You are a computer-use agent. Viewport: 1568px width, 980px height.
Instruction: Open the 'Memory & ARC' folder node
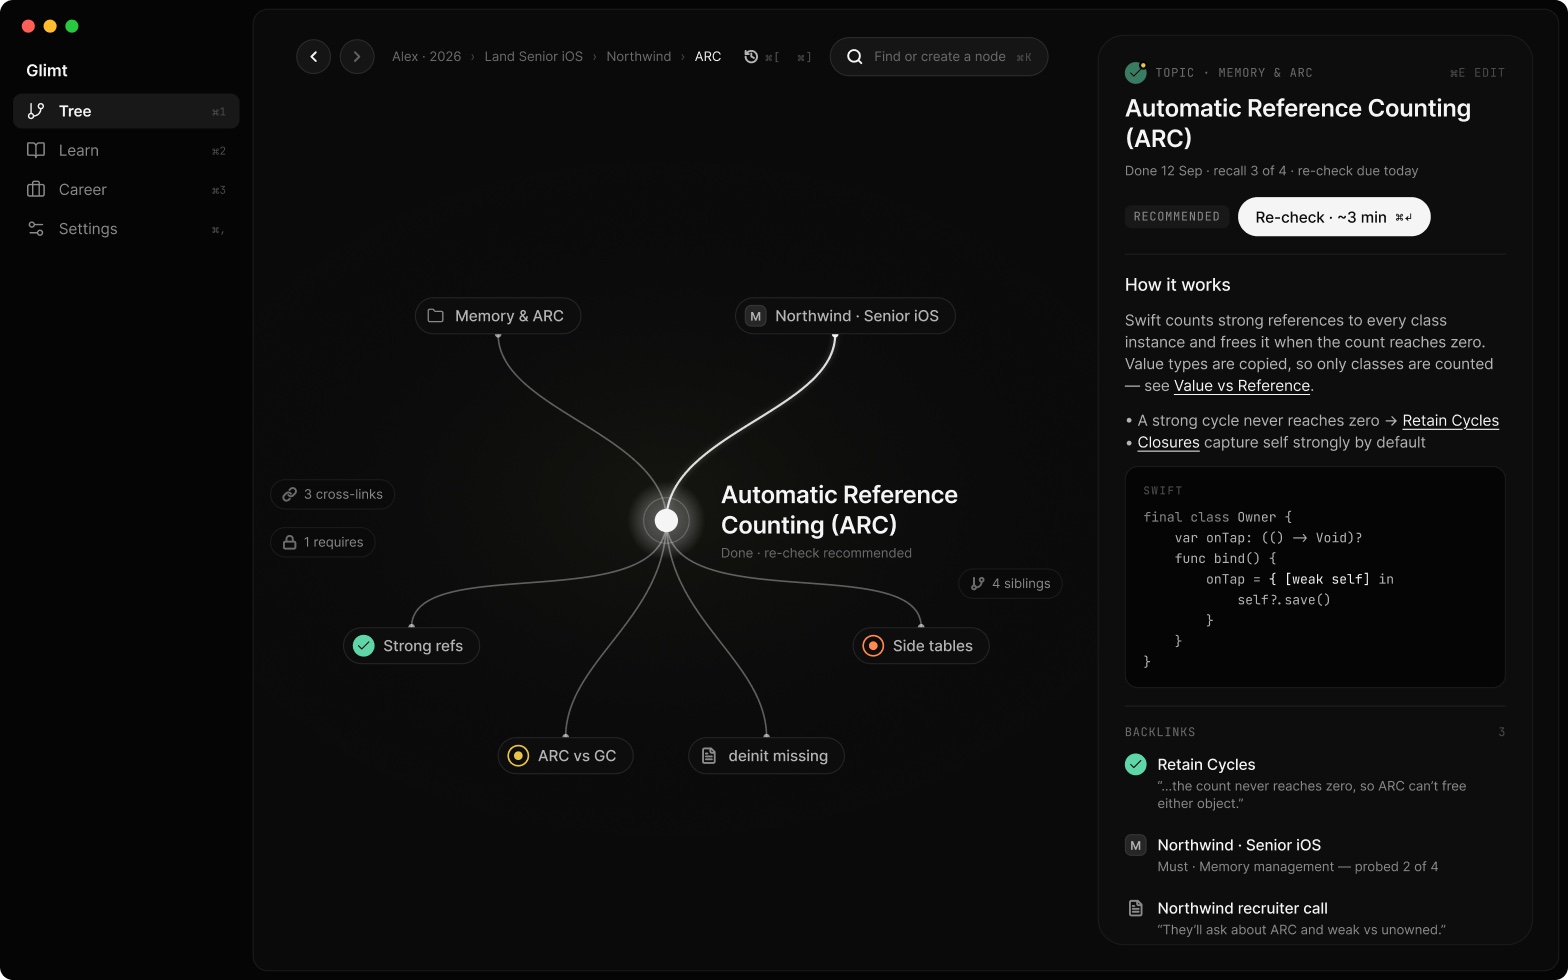498,316
